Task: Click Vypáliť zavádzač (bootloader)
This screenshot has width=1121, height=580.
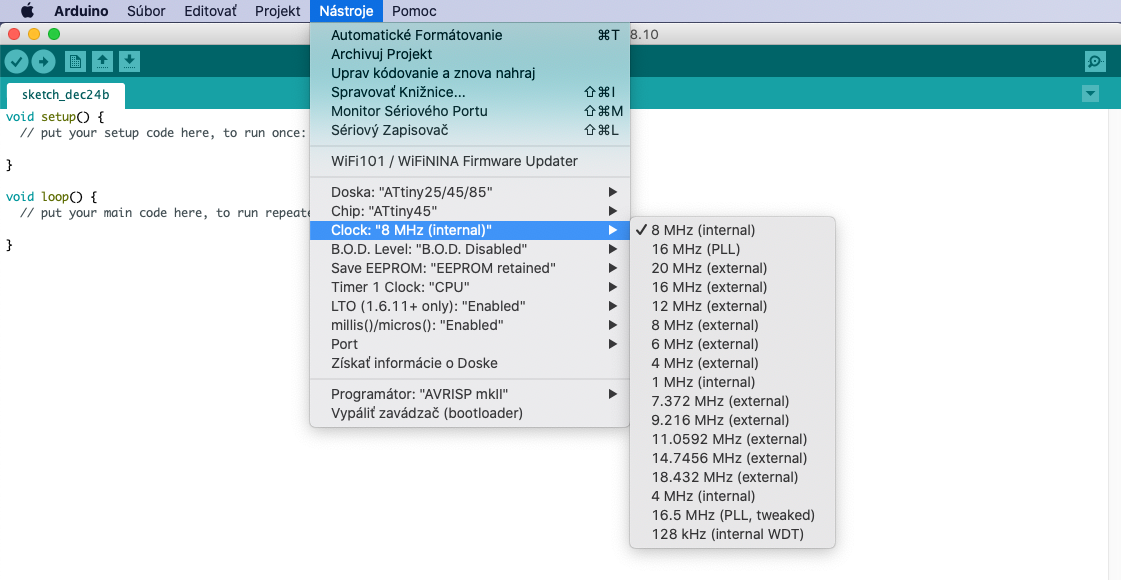Action: (427, 413)
